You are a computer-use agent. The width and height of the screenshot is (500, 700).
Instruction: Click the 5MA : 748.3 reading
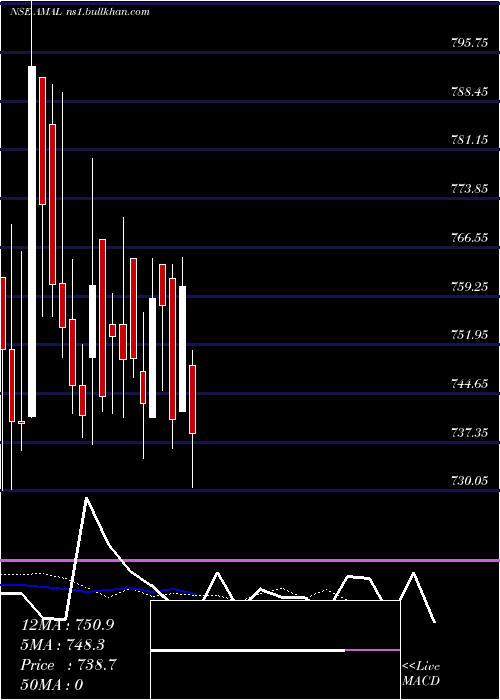pyautogui.click(x=63, y=645)
